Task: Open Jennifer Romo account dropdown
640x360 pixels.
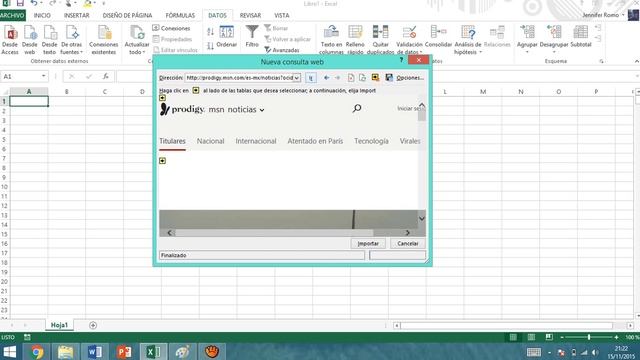Action: 604,15
